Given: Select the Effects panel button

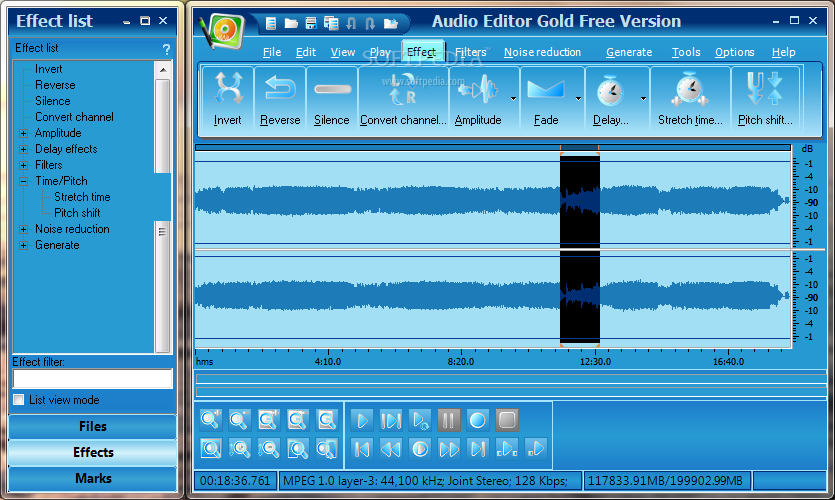Looking at the screenshot, I should [93, 452].
